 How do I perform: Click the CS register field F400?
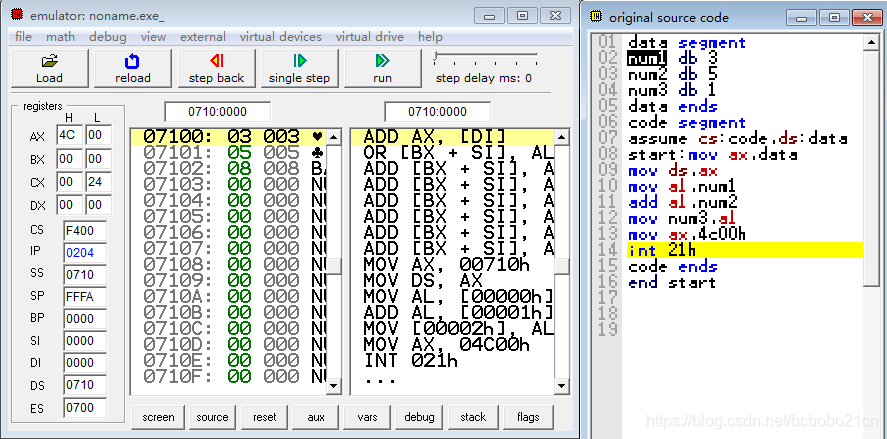(85, 230)
